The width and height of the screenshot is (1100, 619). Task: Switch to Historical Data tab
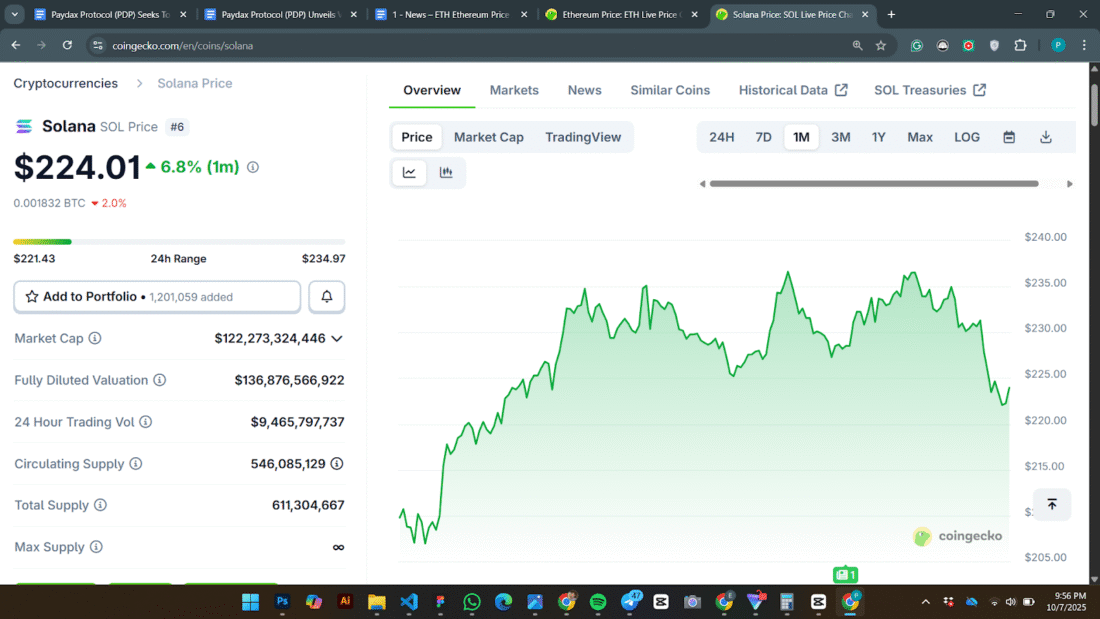click(x=792, y=90)
